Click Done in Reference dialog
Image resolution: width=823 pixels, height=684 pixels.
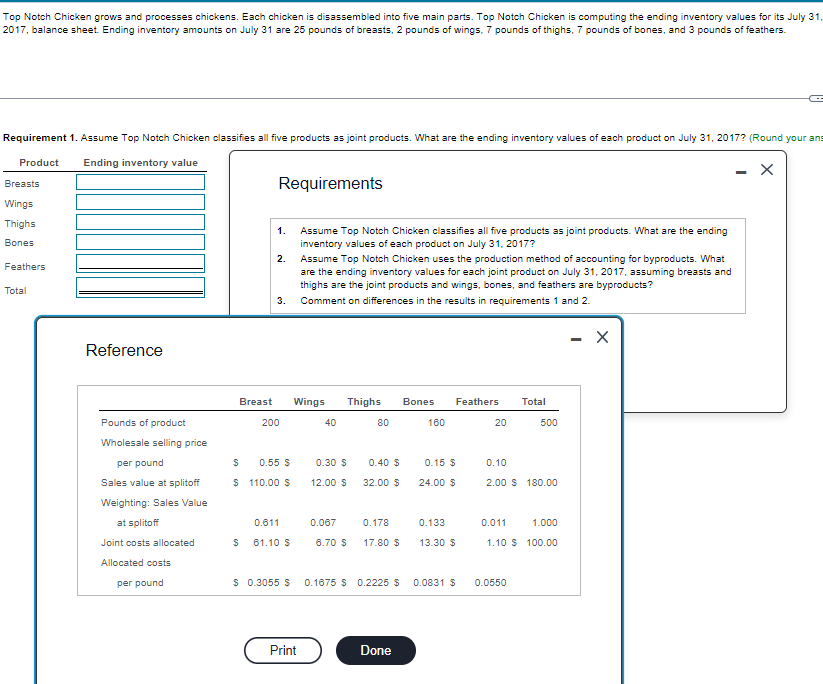(376, 650)
